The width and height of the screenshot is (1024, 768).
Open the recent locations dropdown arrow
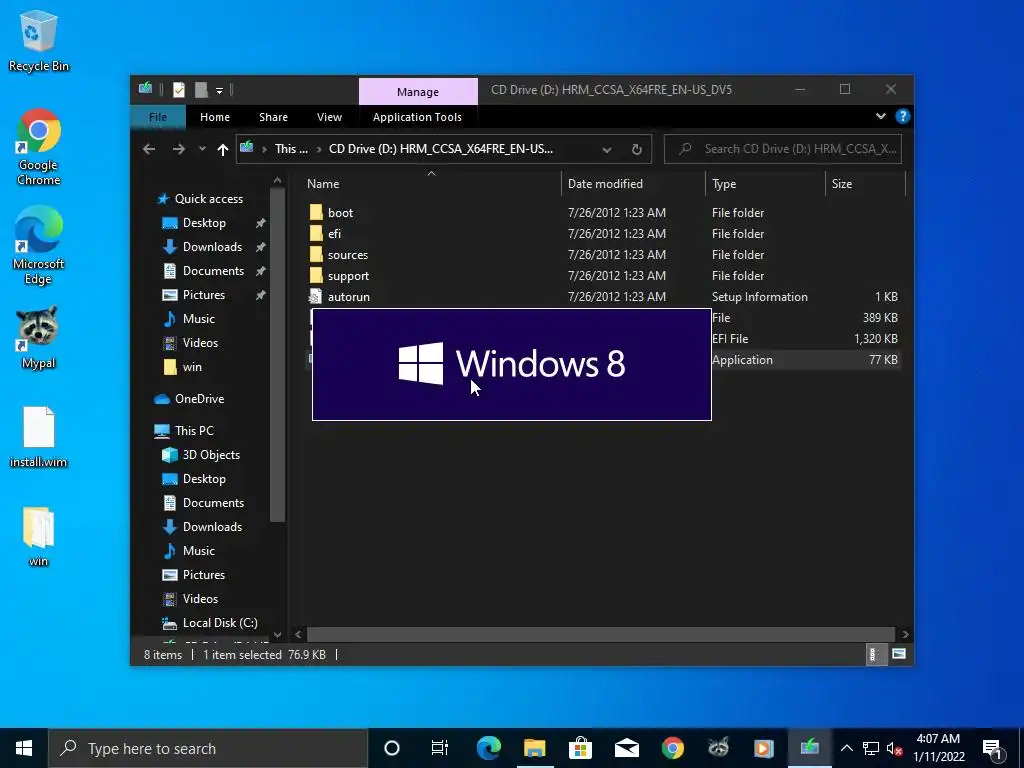pyautogui.click(x=202, y=149)
